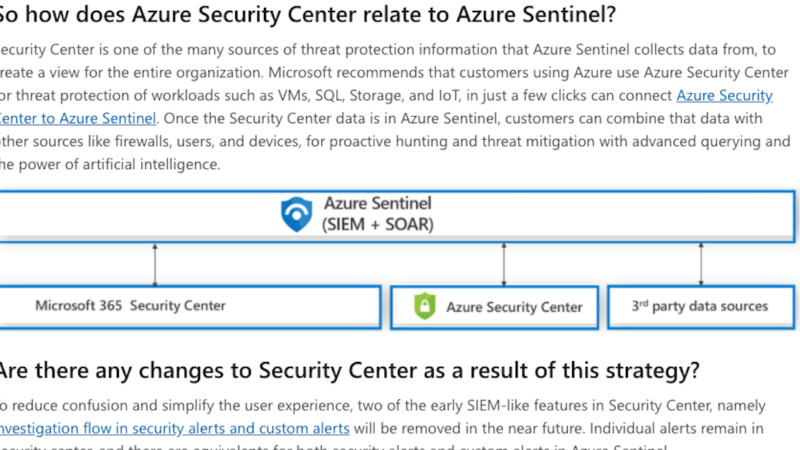This screenshot has height=450, width=800.
Task: Click the 'Are there any changes' heading
Action: (349, 370)
